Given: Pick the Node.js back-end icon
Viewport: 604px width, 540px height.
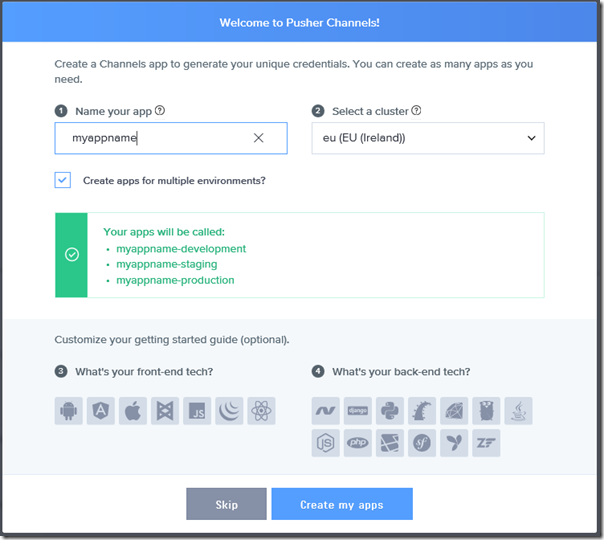Looking at the screenshot, I should (x=325, y=443).
